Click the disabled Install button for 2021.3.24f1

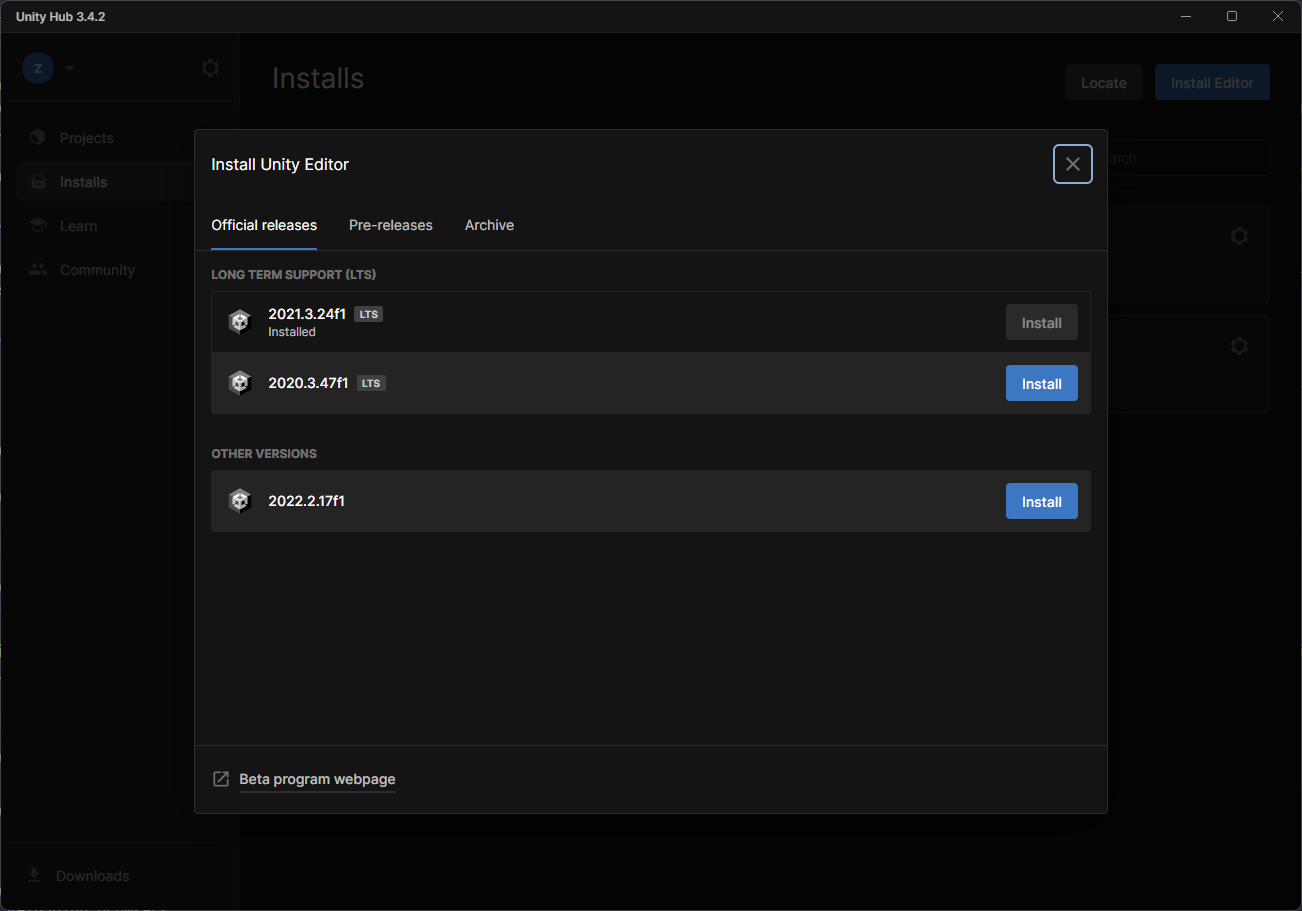pyautogui.click(x=1041, y=322)
